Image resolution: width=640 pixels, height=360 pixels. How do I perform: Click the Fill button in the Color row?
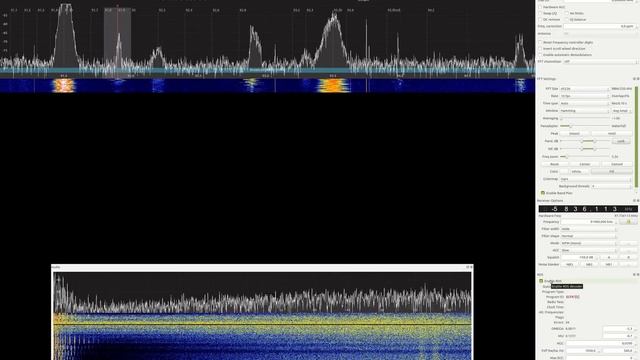click(611, 171)
